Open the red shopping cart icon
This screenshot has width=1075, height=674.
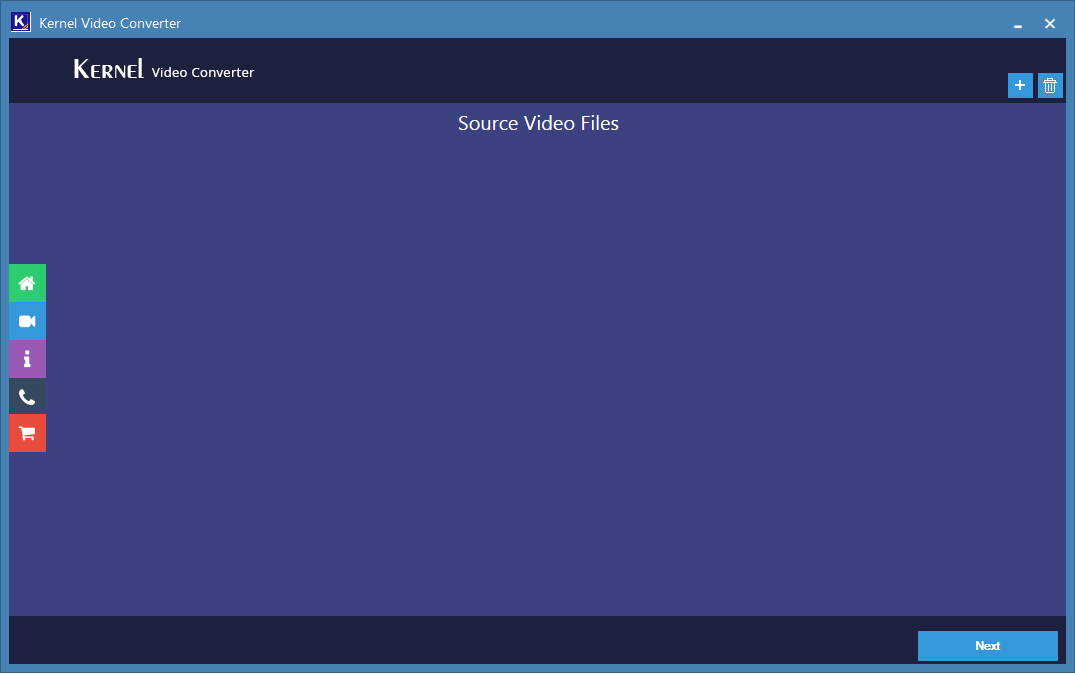[27, 433]
